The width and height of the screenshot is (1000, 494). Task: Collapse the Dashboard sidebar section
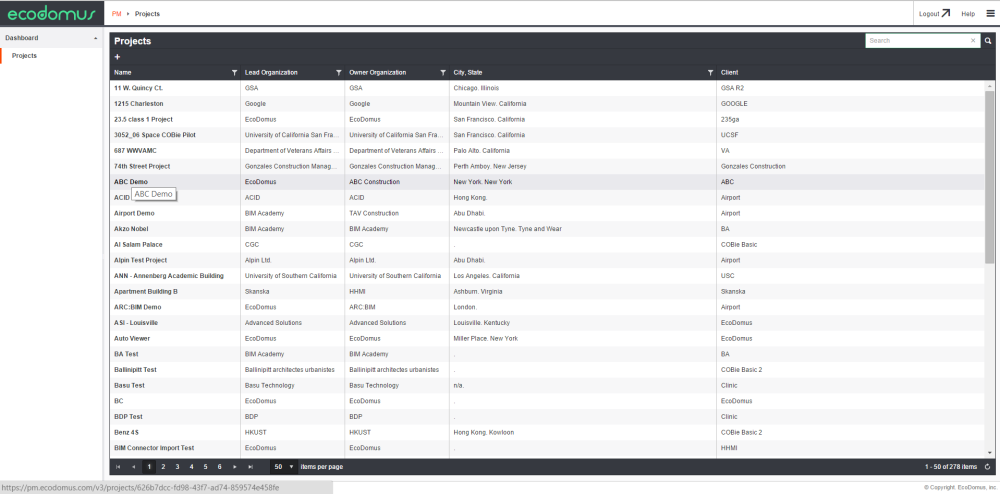point(96,38)
